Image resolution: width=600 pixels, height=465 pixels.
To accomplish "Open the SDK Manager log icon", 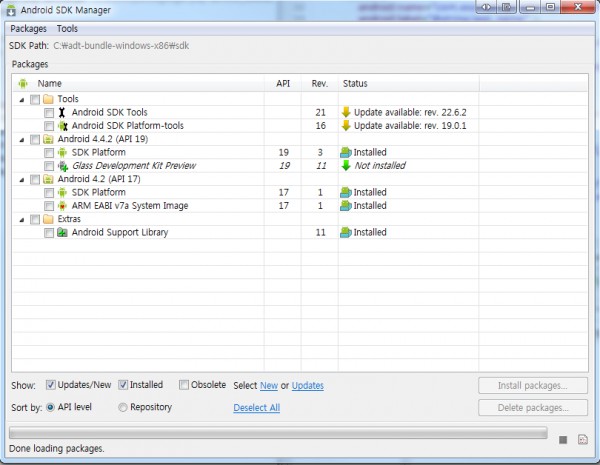I will tap(583, 440).
